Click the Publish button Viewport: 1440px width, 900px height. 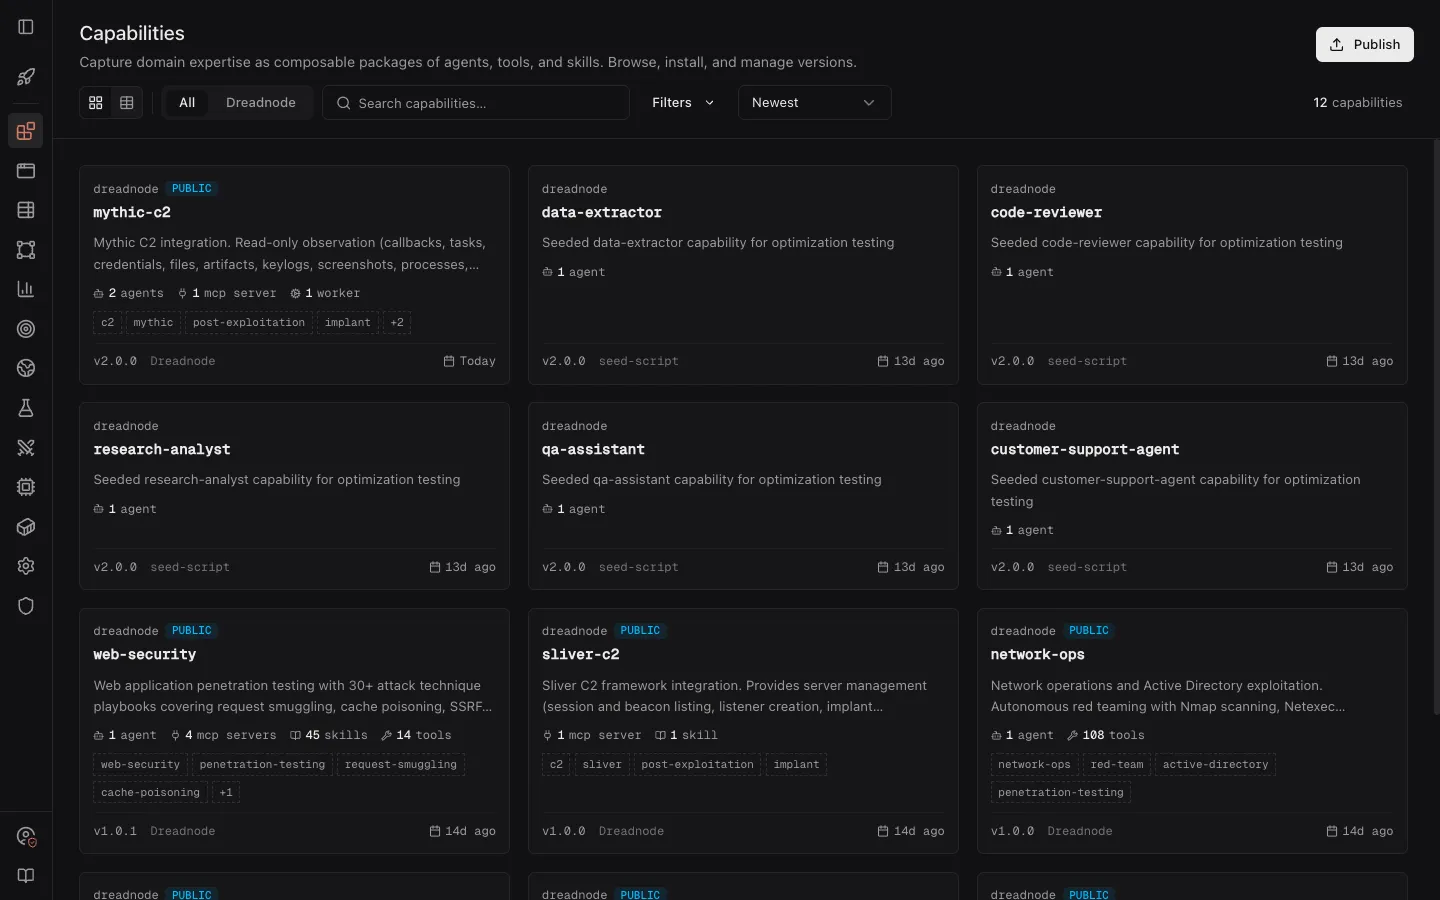[x=1364, y=44]
